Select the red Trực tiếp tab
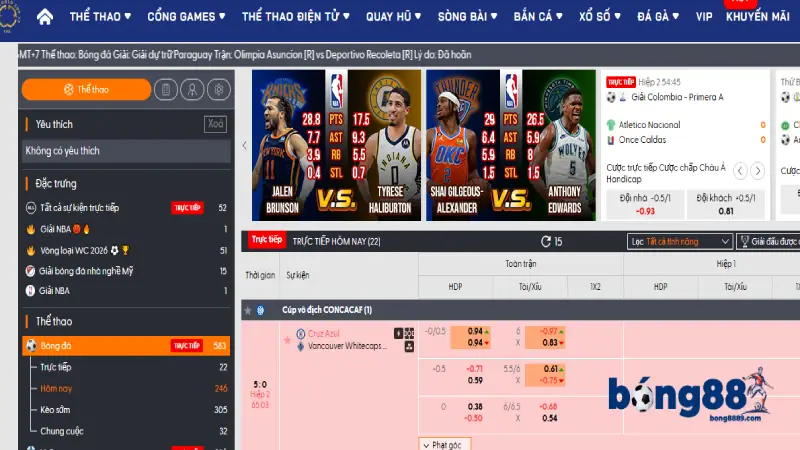 coord(267,240)
